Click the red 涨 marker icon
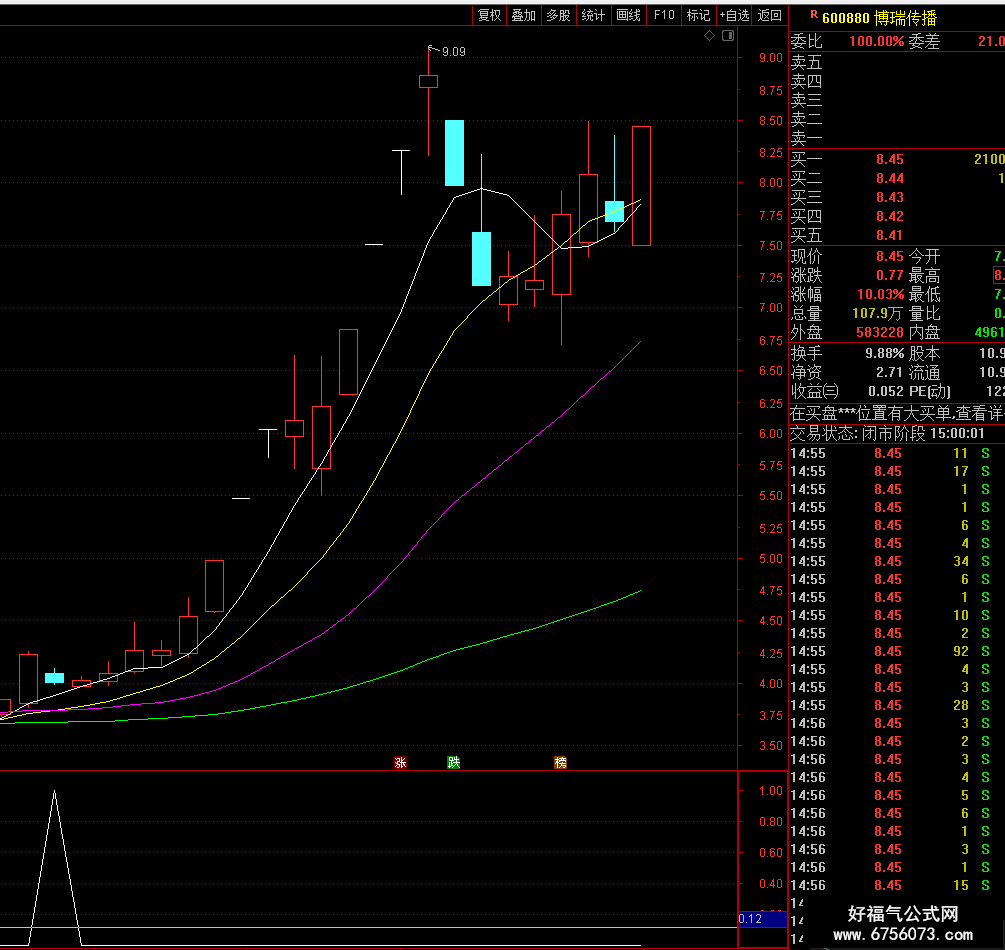Viewport: 1005px width, 950px height. point(401,762)
